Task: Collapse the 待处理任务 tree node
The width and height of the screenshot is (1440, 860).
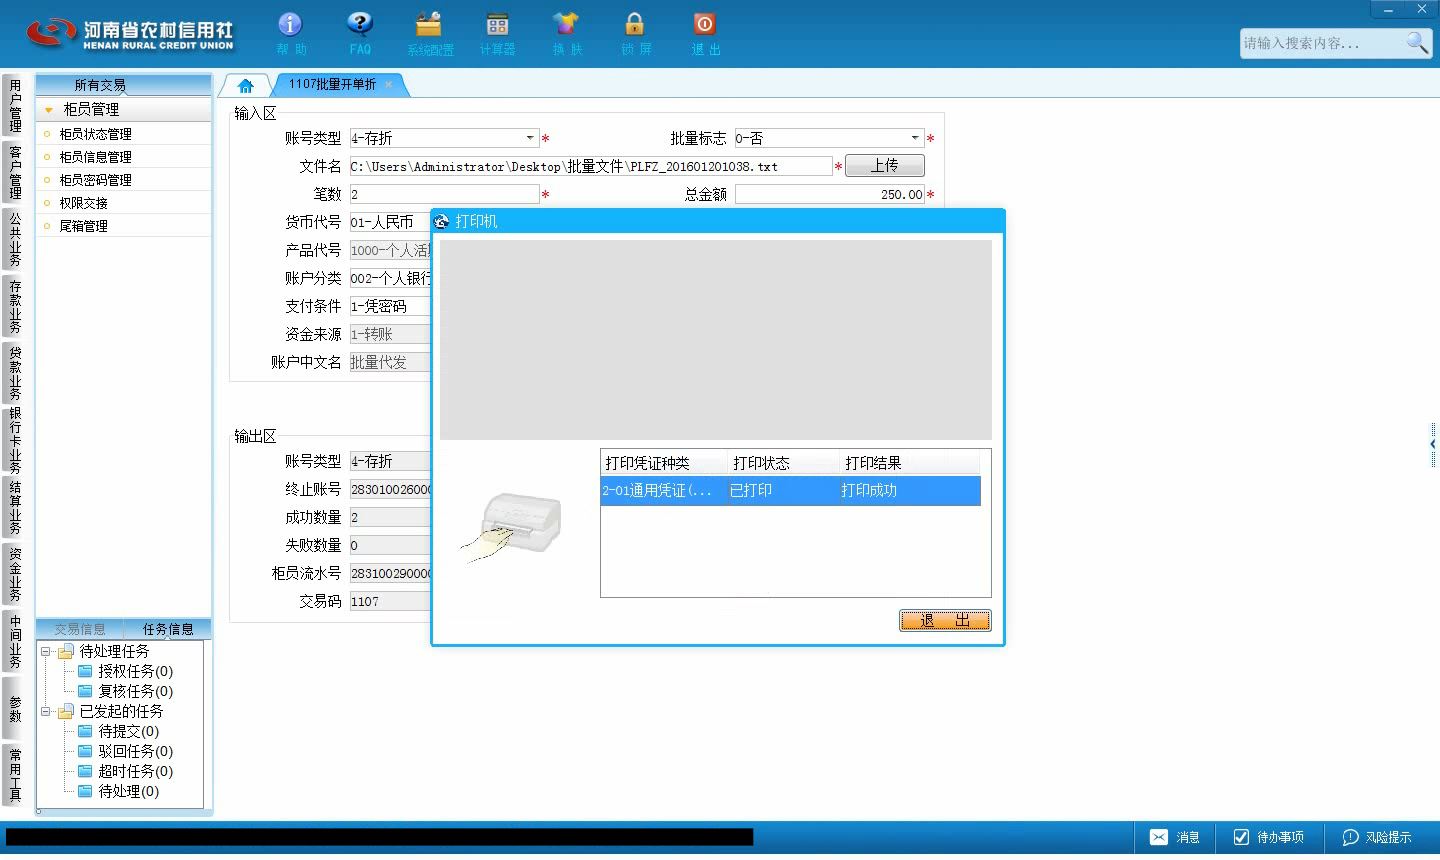Action: point(45,651)
